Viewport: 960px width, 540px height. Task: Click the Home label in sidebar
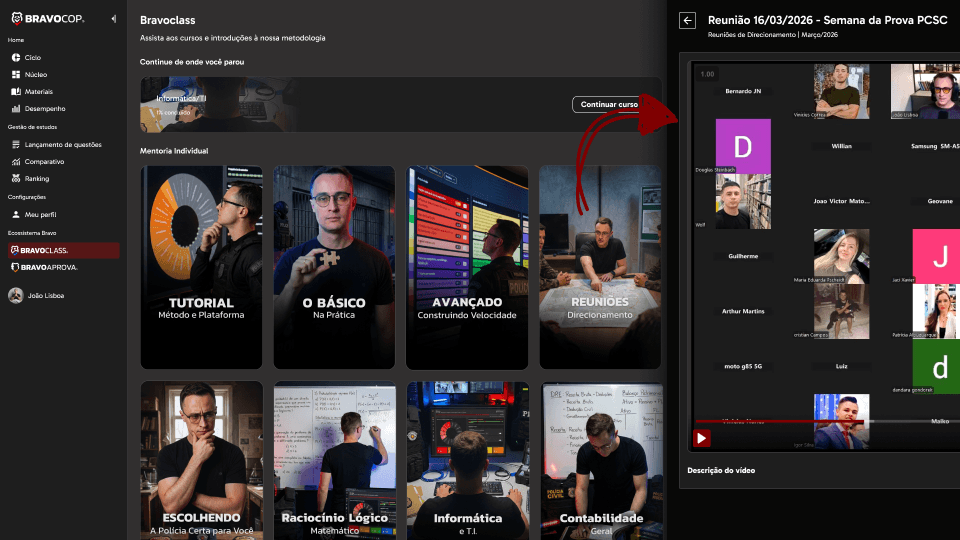point(16,40)
